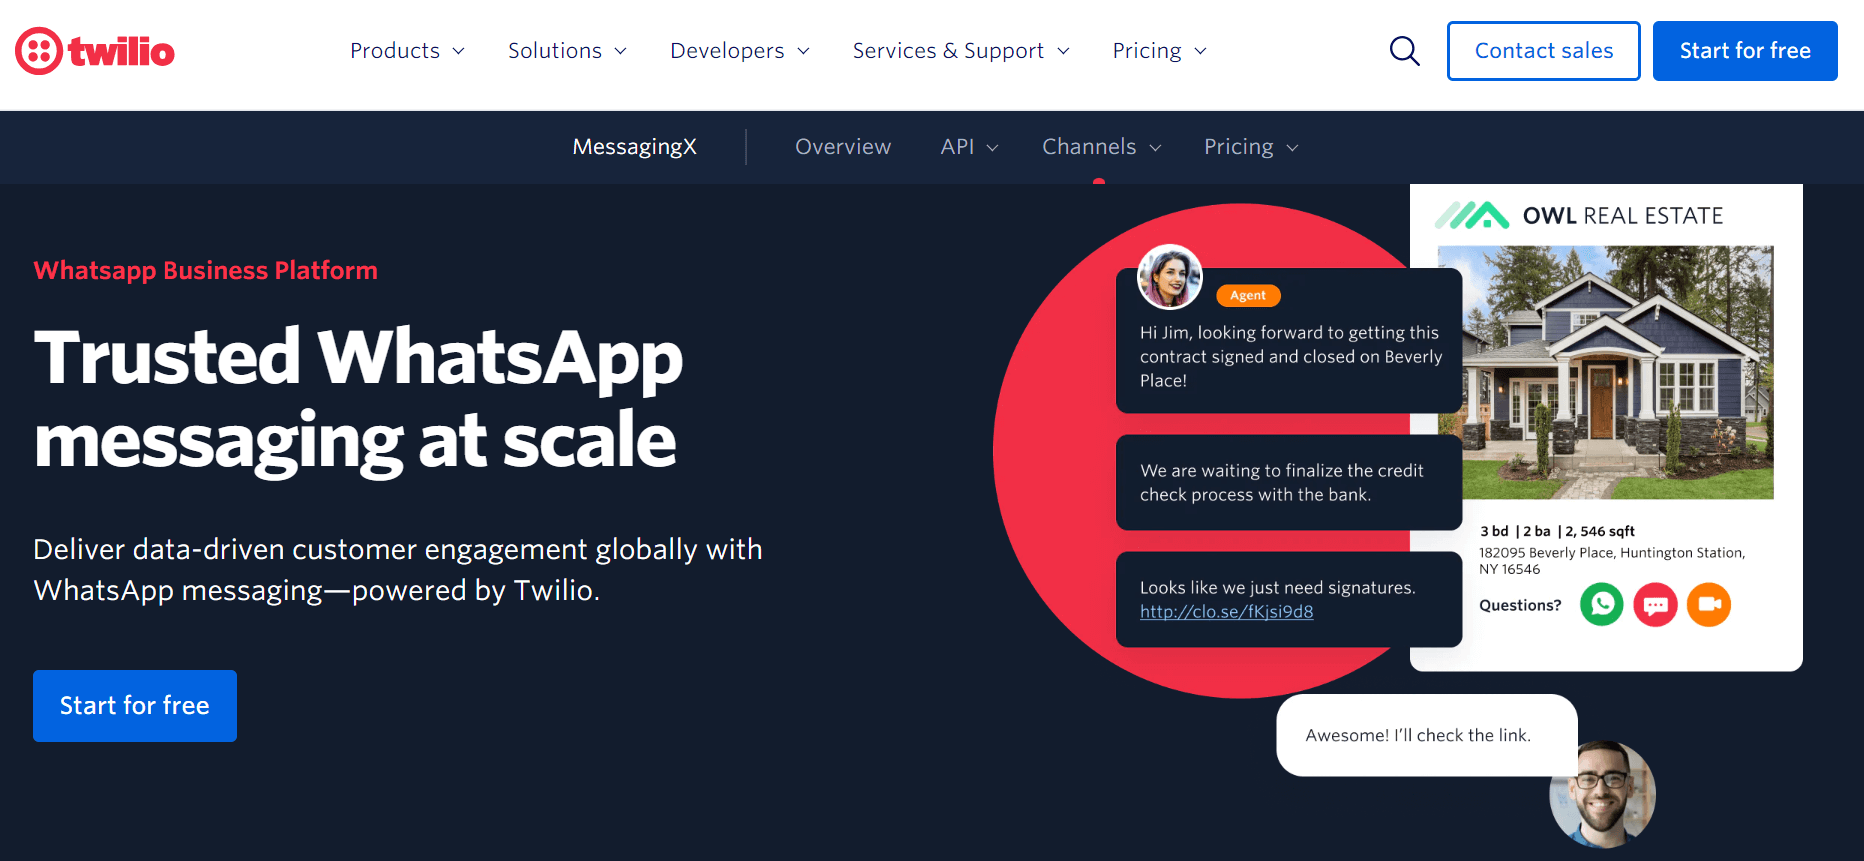Click the orange Agent badge
The width and height of the screenshot is (1864, 861).
[1248, 295]
